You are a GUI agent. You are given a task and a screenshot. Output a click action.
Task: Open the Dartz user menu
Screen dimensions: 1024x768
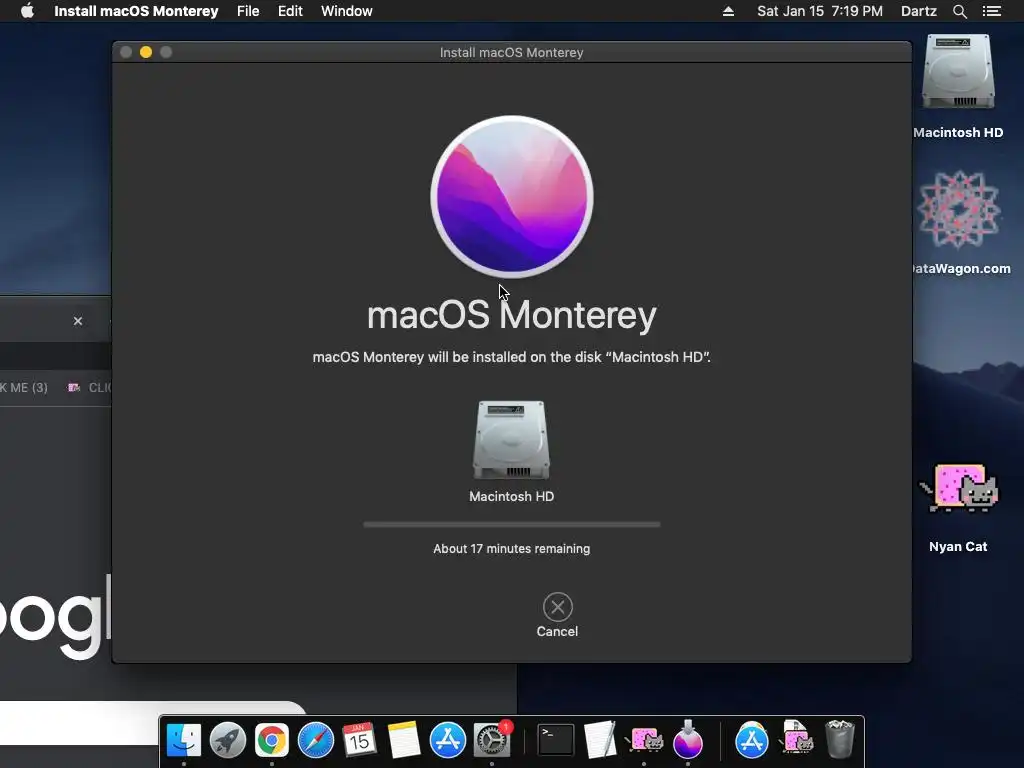point(919,11)
